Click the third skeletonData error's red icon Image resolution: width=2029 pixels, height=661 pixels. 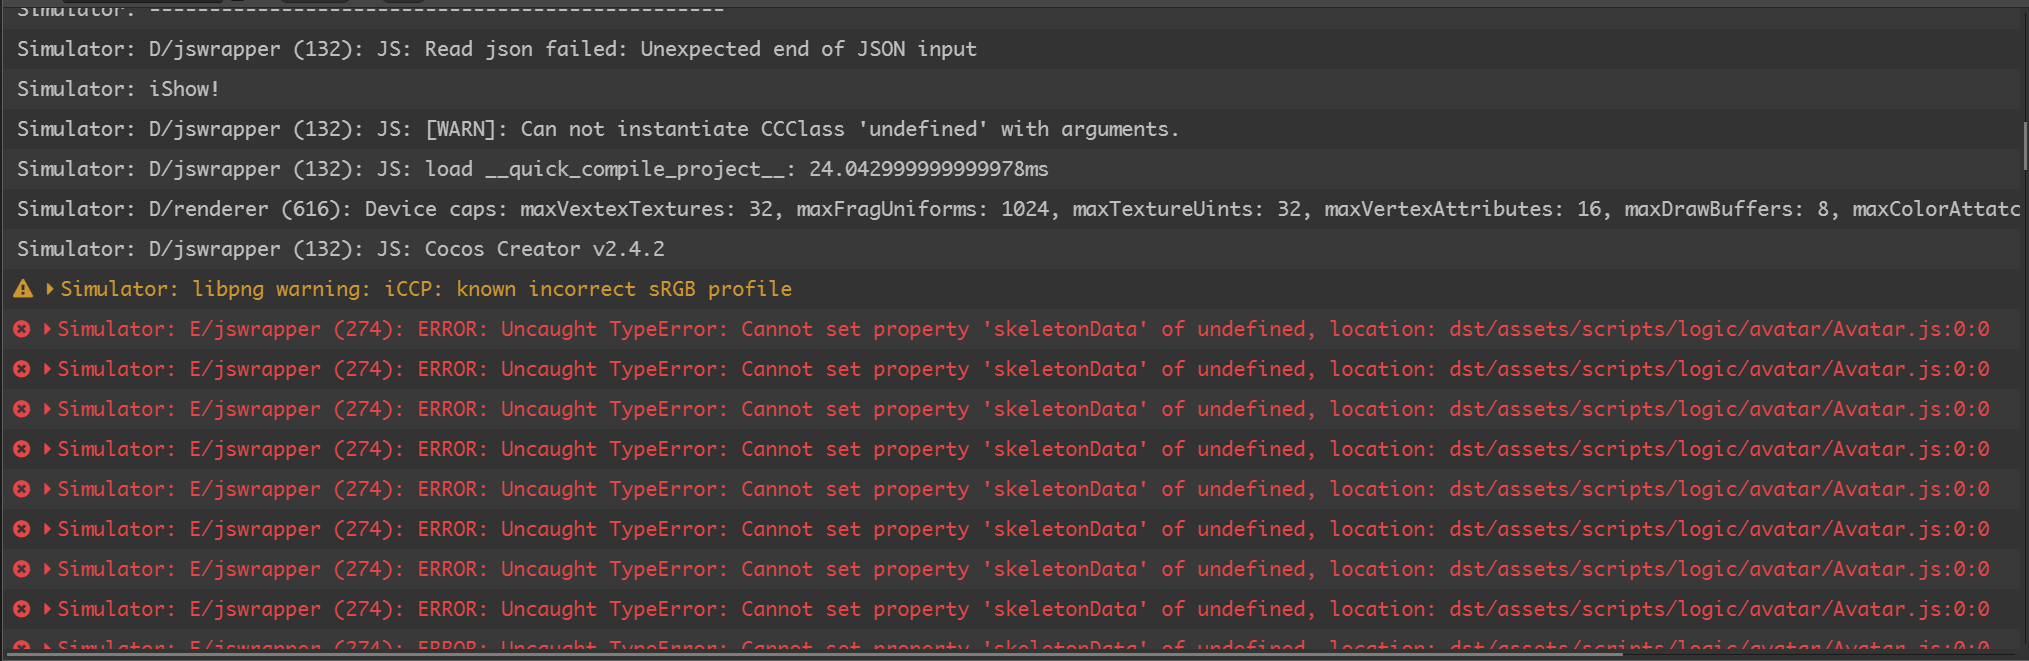coord(21,409)
